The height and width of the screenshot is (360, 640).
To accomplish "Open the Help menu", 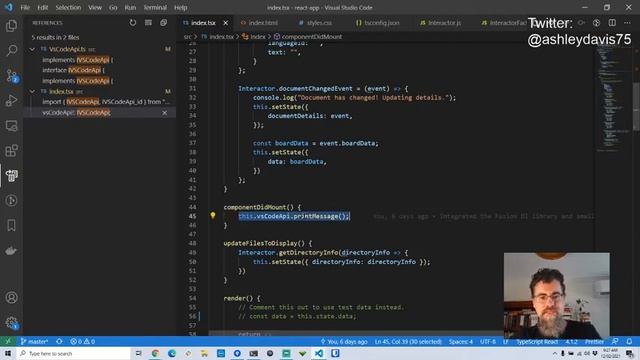I will coord(180,7).
